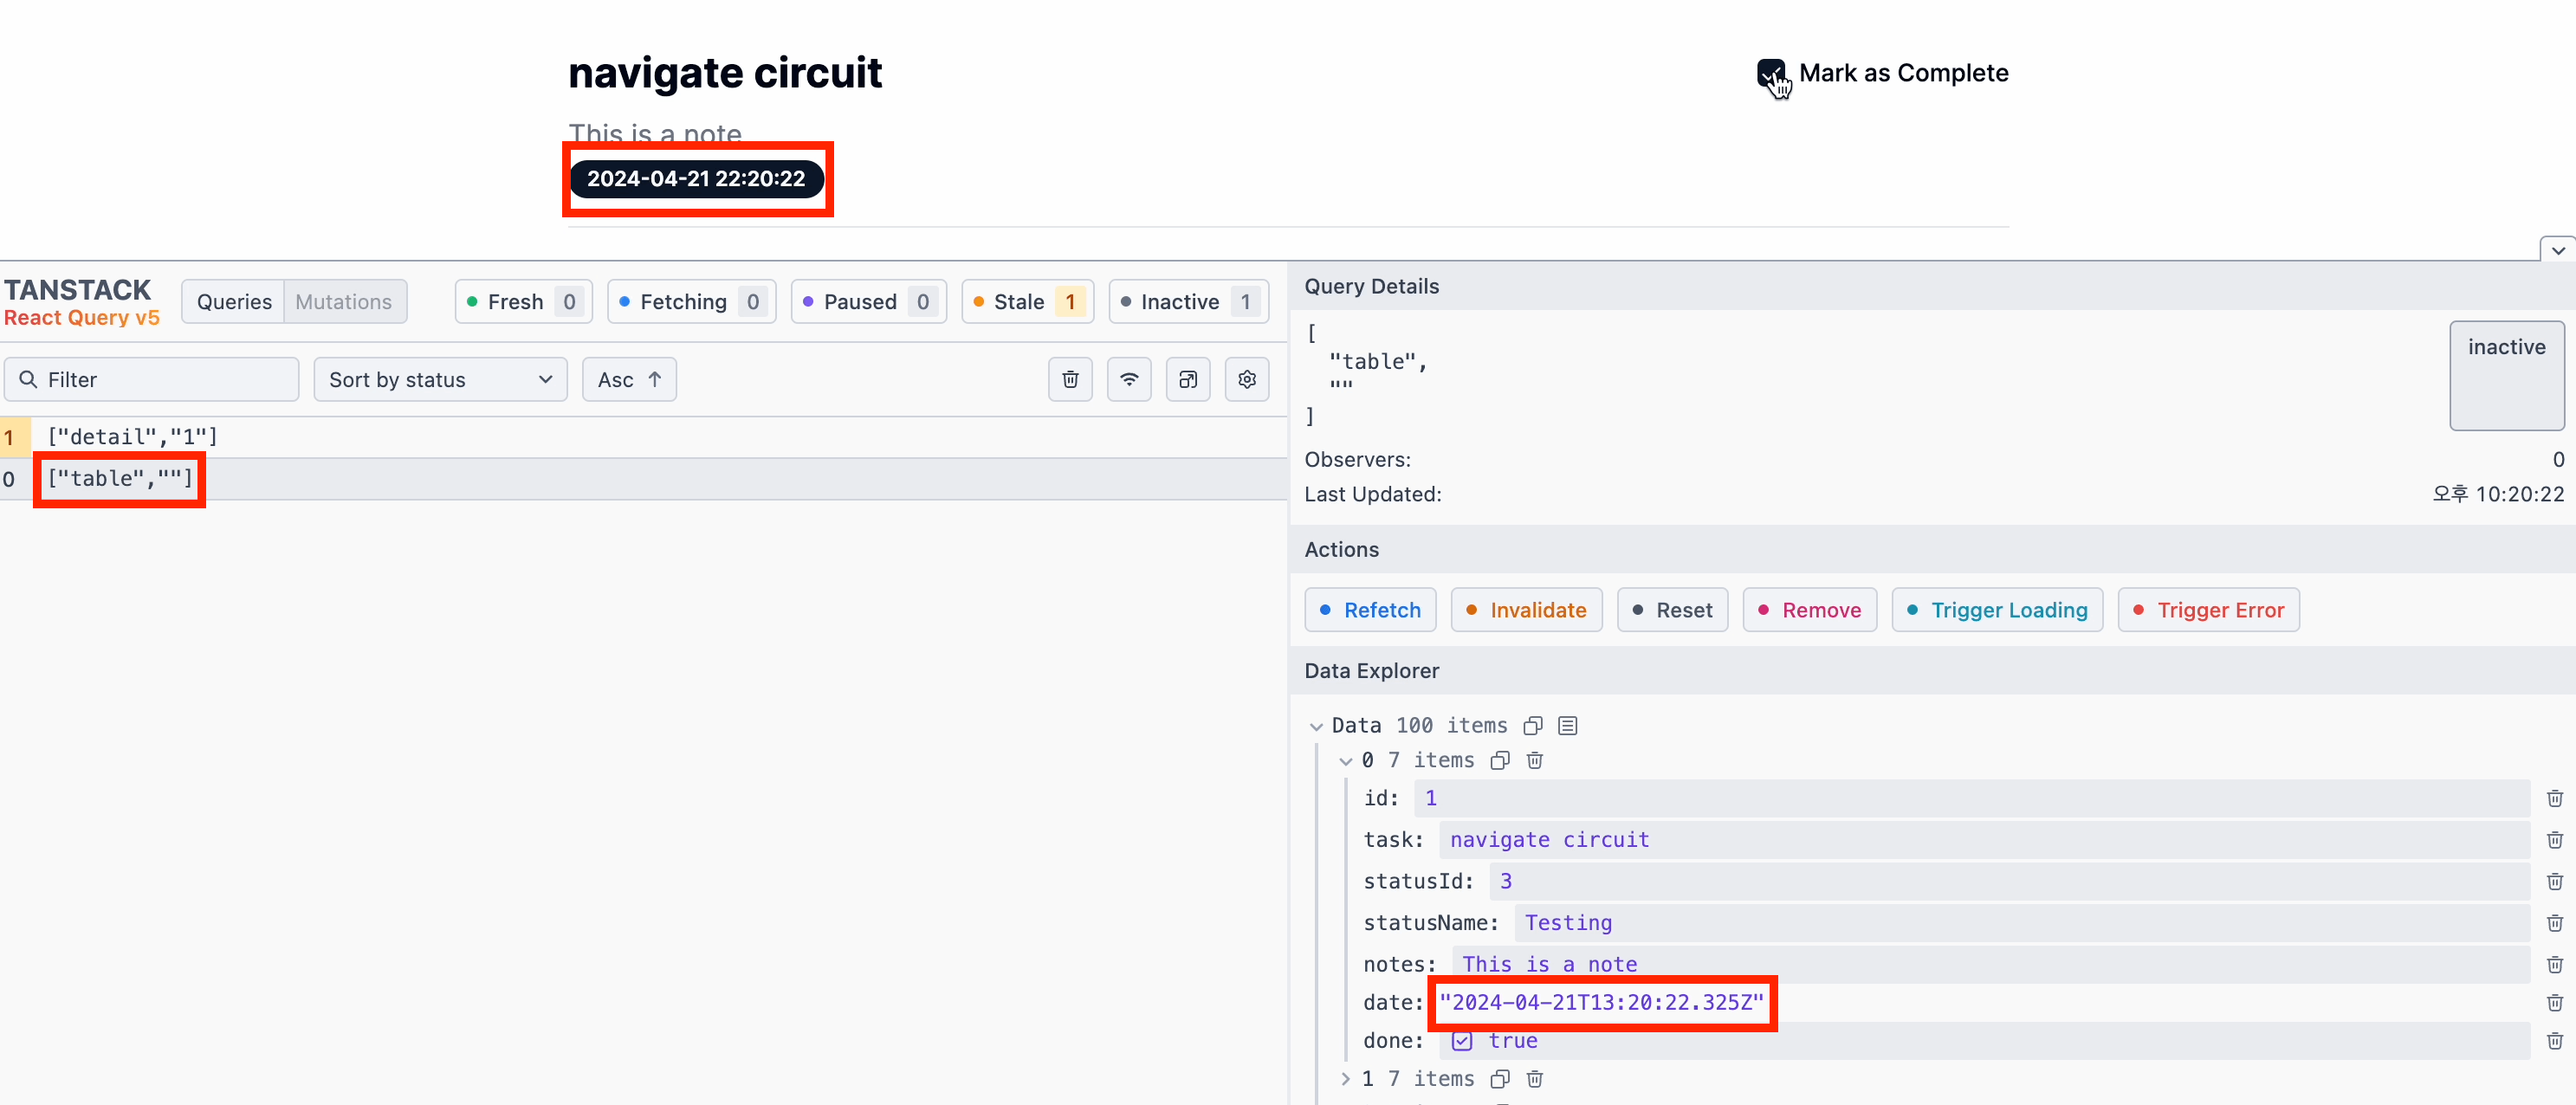Toggle the Mark as Complete checkbox
The image size is (2576, 1105).
click(1770, 73)
